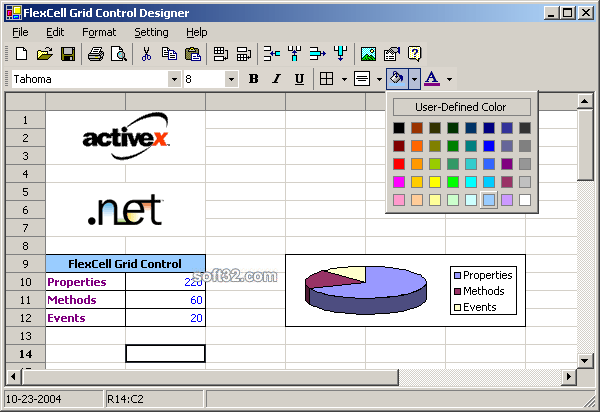600x412 pixels.
Task: Select the Properties cell
Action: point(85,282)
